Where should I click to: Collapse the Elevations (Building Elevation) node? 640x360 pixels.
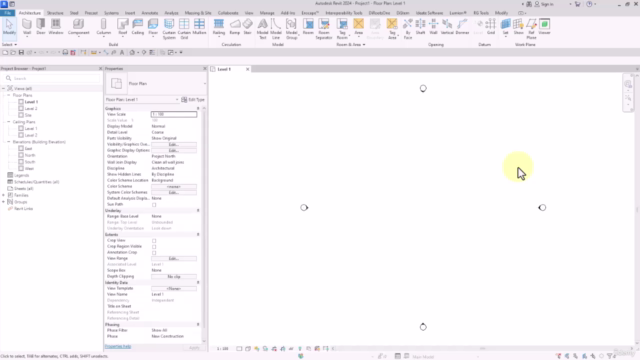(x=9, y=142)
